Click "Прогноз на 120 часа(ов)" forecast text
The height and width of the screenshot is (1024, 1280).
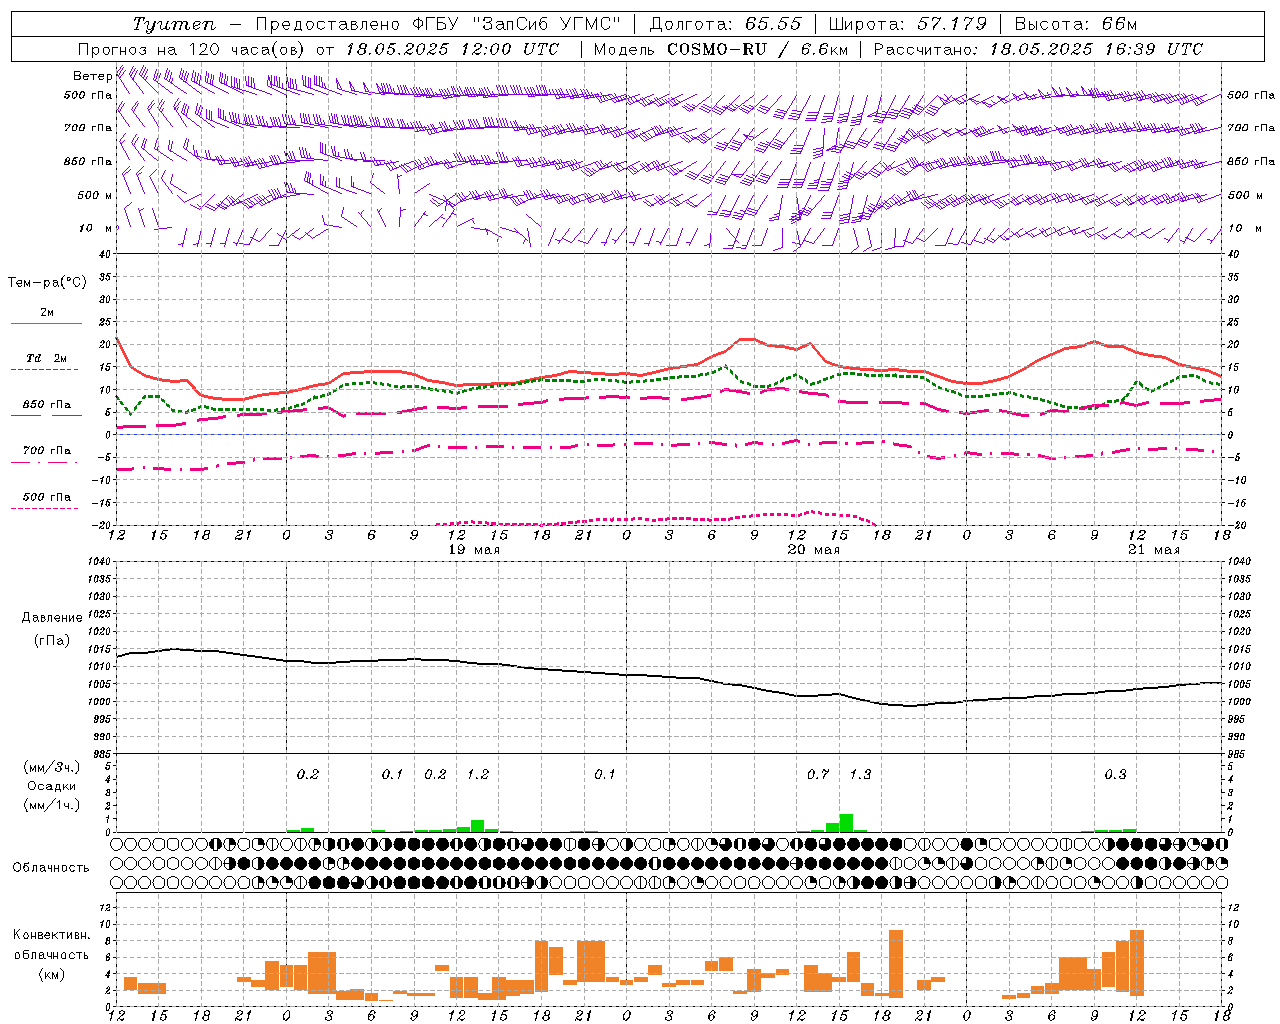[193, 49]
